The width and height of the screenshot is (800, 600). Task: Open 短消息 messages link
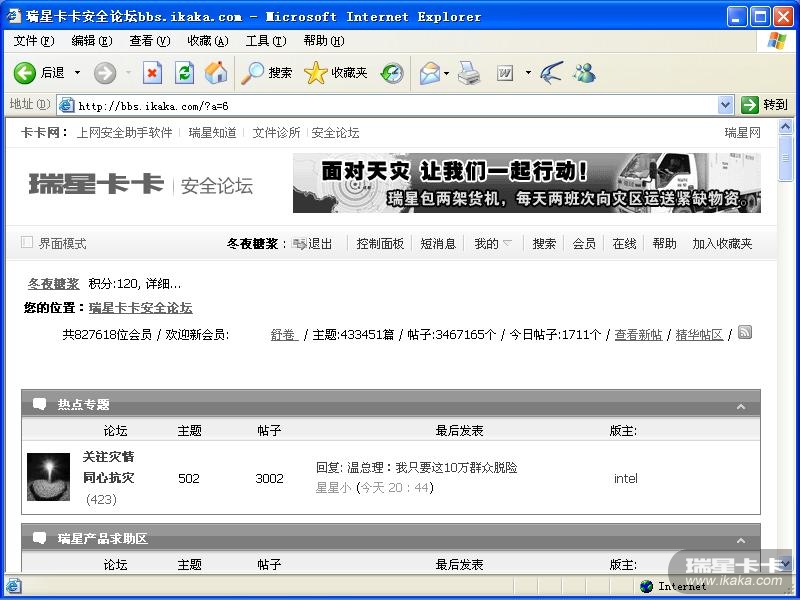click(x=438, y=244)
